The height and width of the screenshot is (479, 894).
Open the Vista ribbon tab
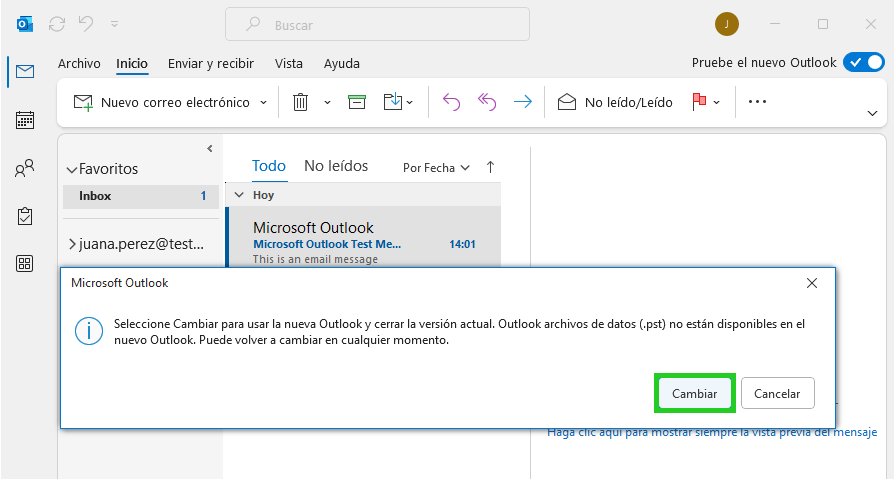click(288, 64)
